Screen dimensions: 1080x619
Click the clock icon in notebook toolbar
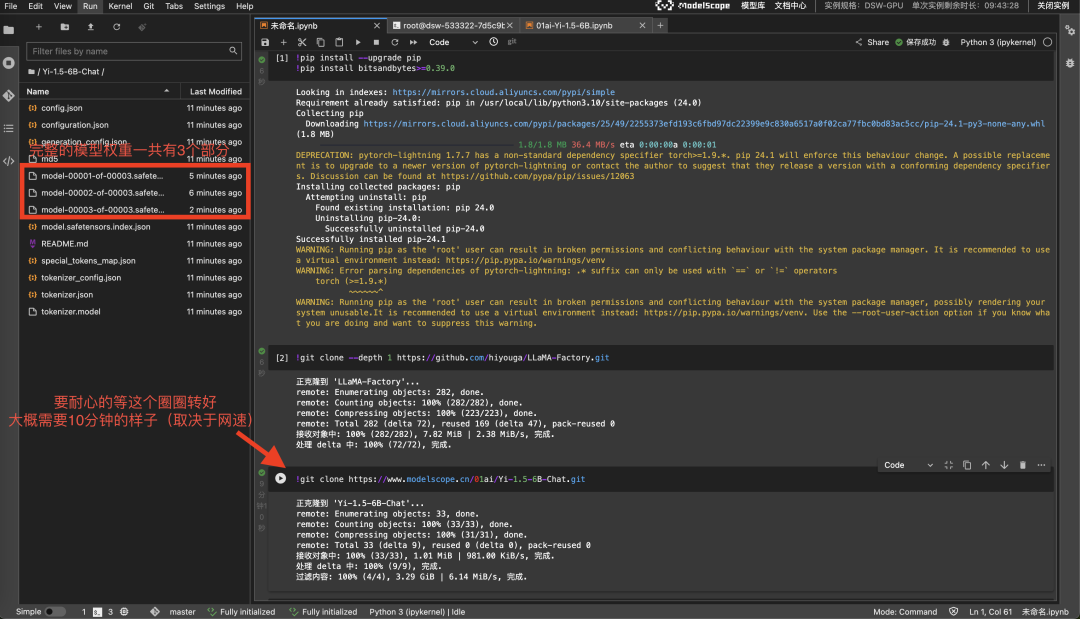(x=494, y=42)
